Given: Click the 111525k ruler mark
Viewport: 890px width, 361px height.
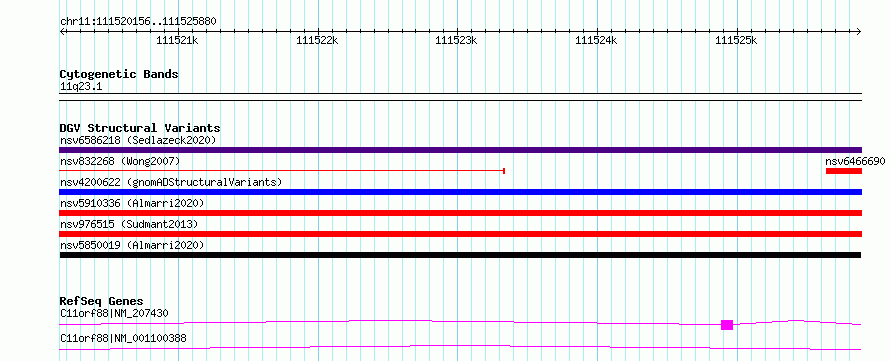Looking at the screenshot, I should point(736,40).
